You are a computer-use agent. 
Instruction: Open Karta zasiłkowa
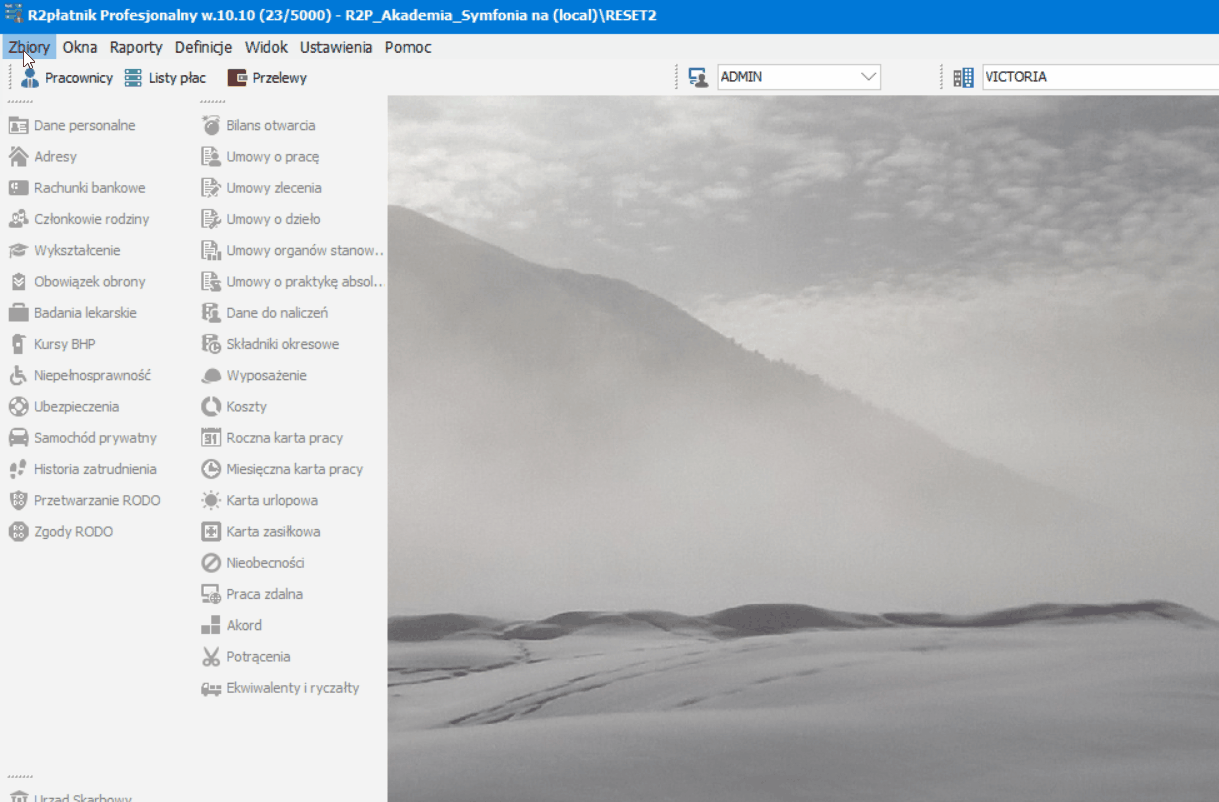coord(261,532)
